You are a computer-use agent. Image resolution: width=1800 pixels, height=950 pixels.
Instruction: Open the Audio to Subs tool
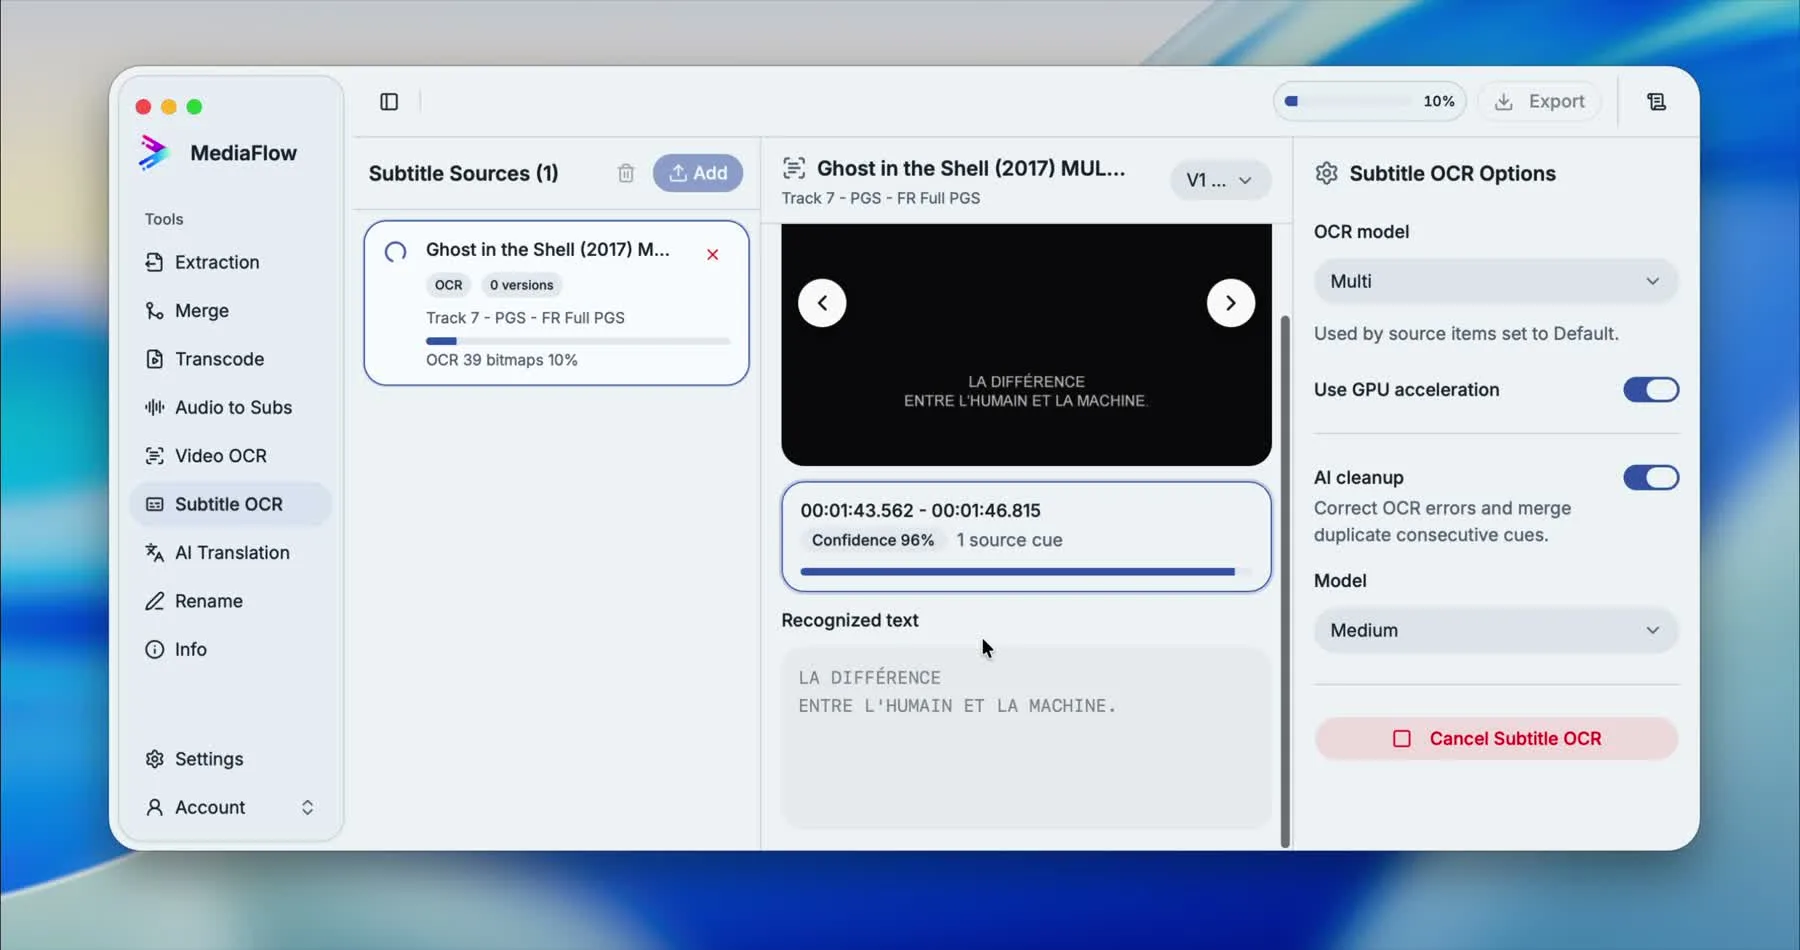click(x=230, y=407)
